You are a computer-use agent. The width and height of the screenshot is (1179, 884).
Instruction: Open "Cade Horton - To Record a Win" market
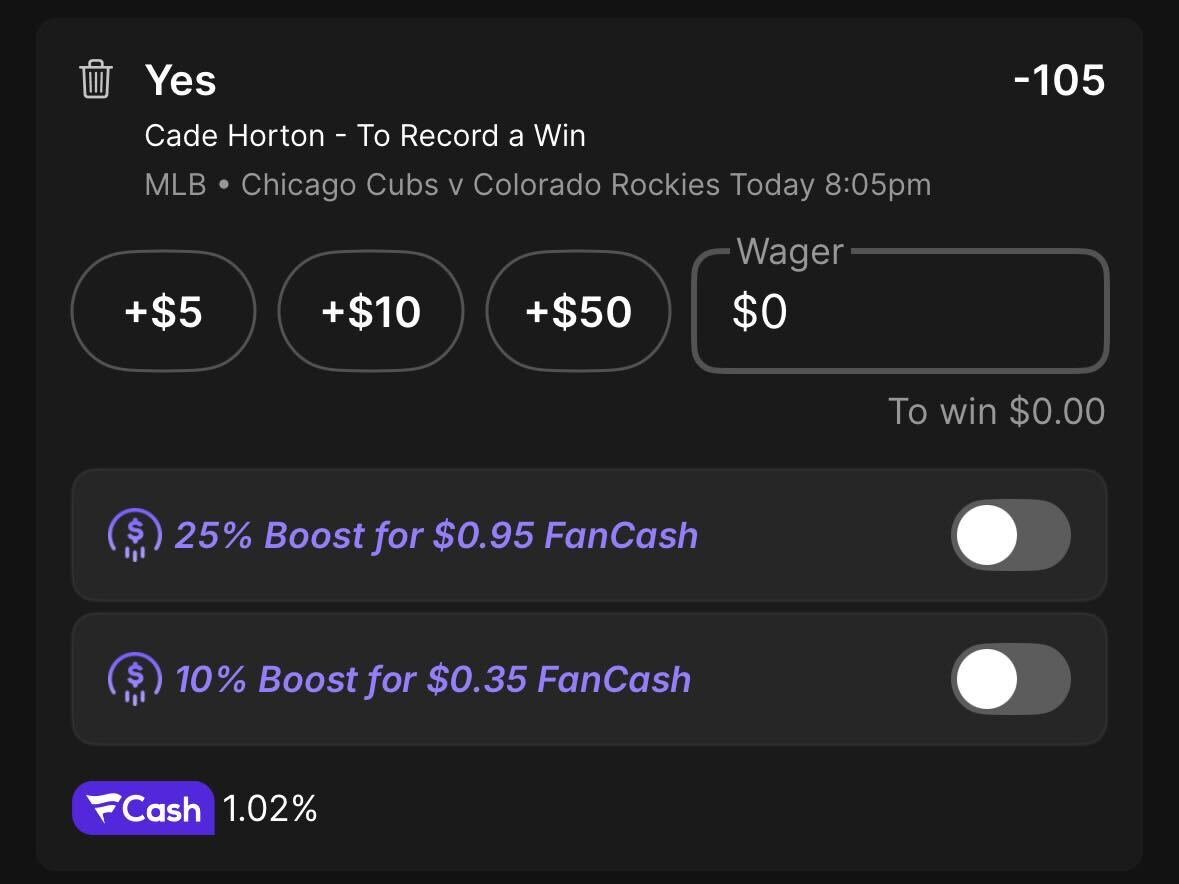(x=365, y=136)
